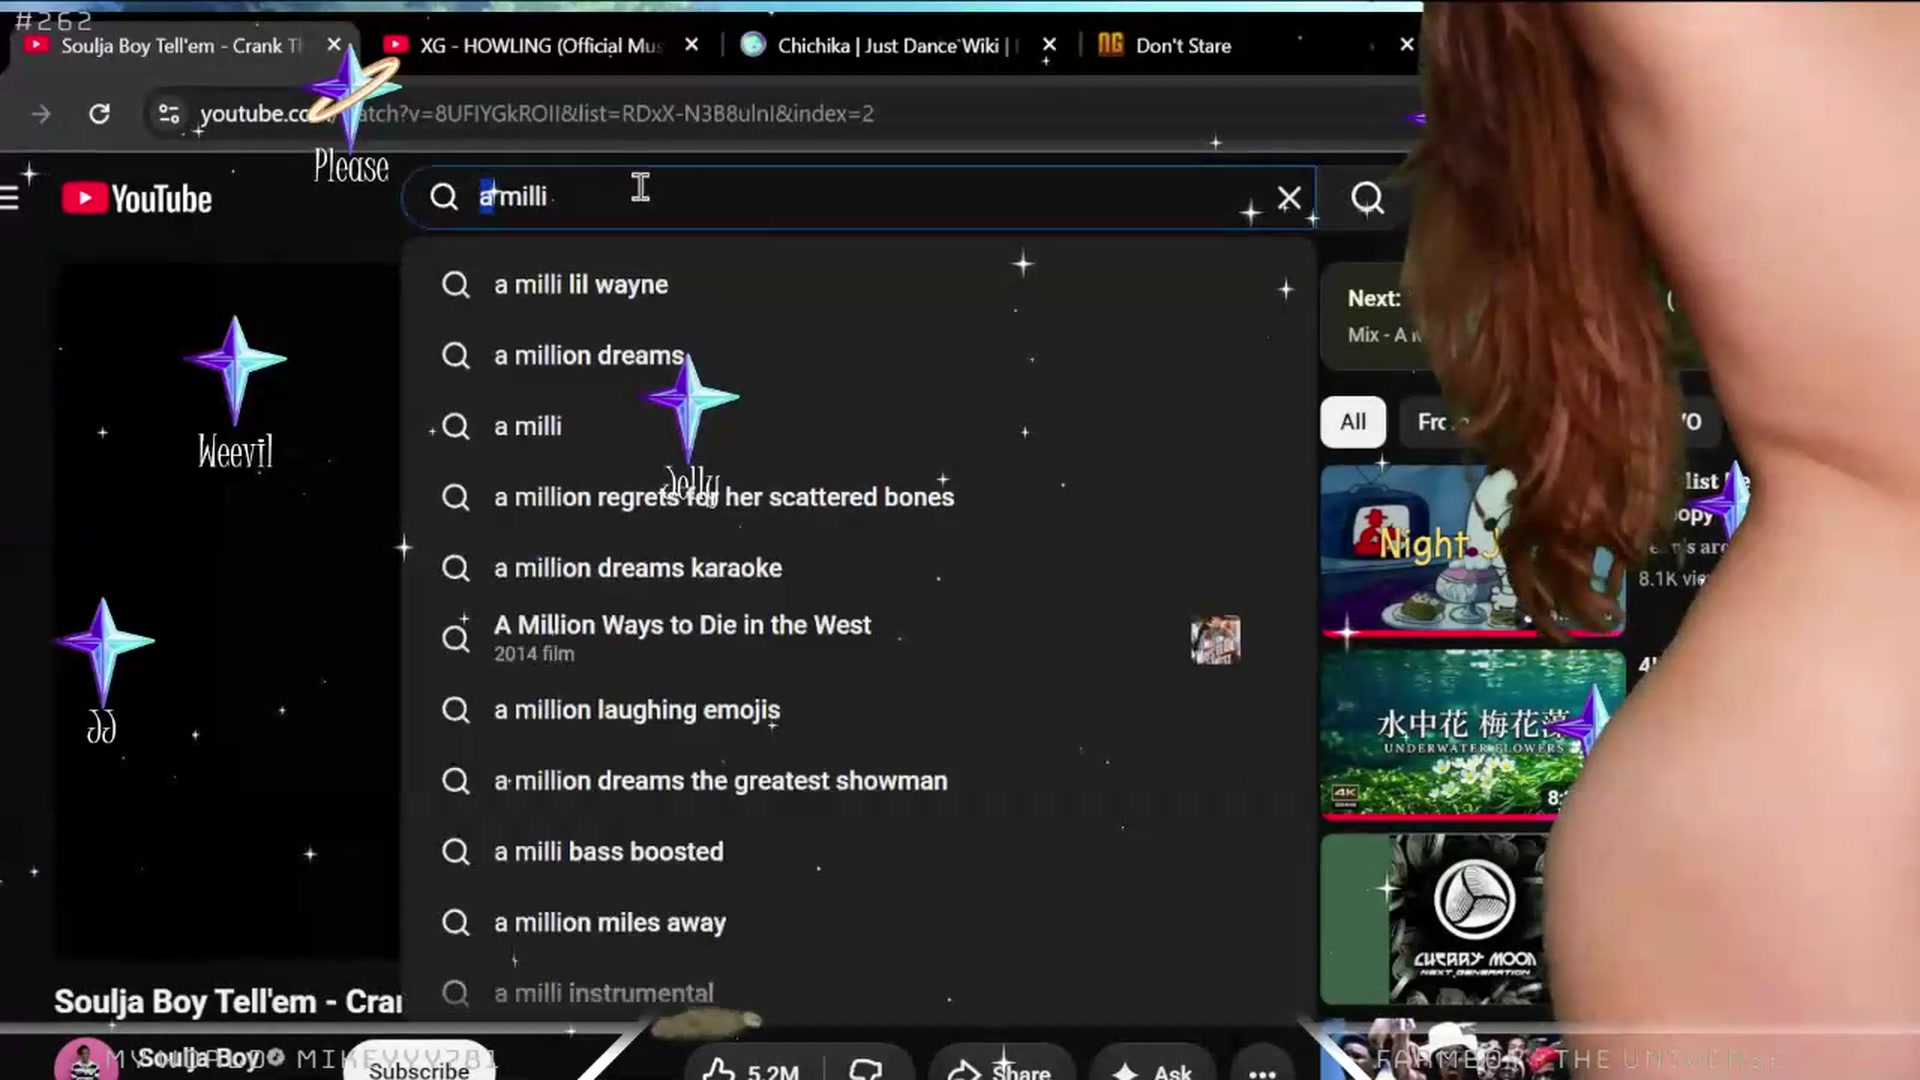This screenshot has height=1080, width=1920.
Task: Open the Chichika Just Dance Wiki tab
Action: pos(897,46)
